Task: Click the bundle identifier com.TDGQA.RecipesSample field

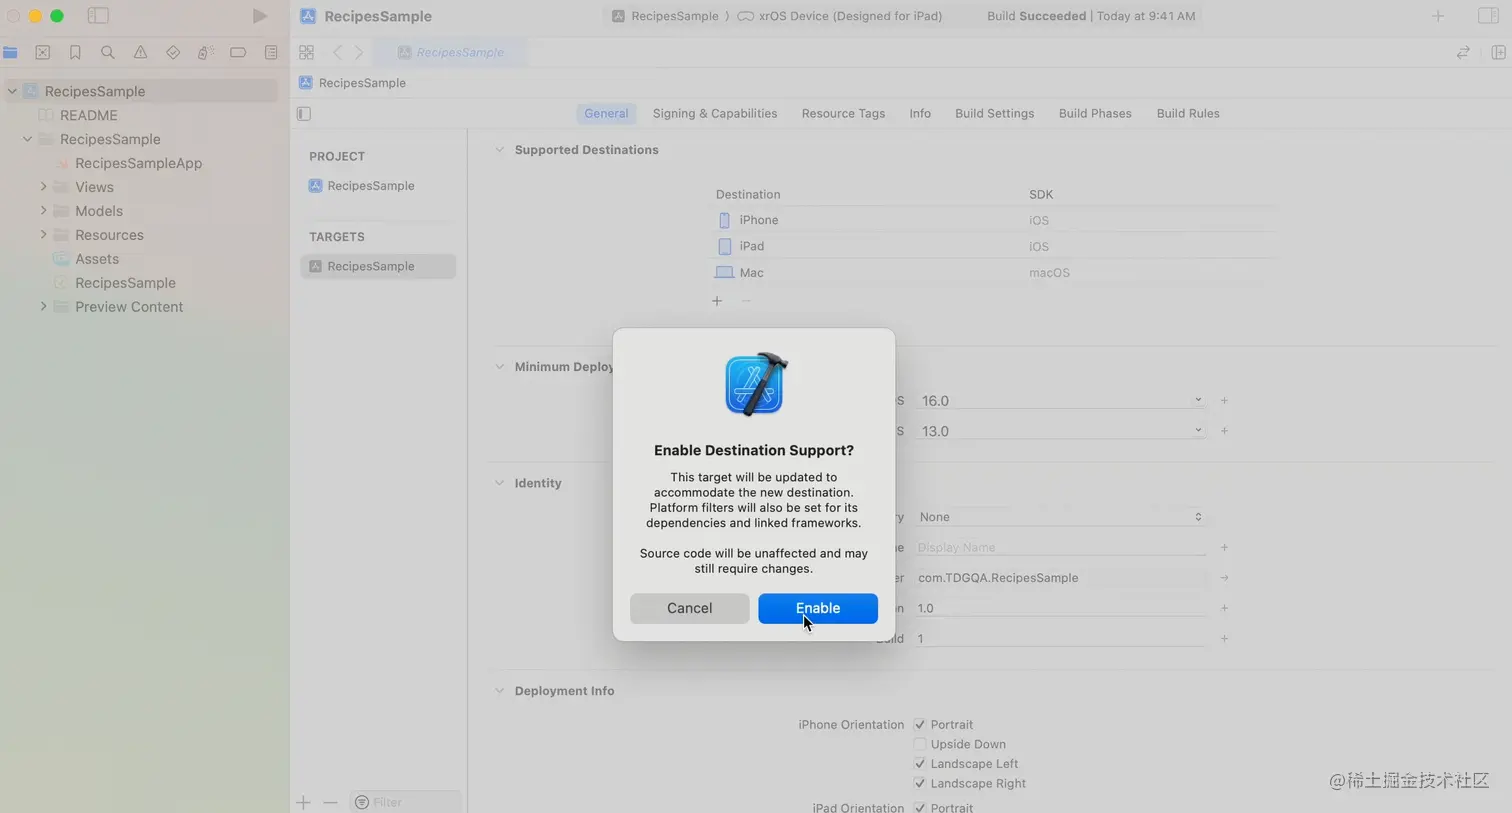Action: 1061,578
